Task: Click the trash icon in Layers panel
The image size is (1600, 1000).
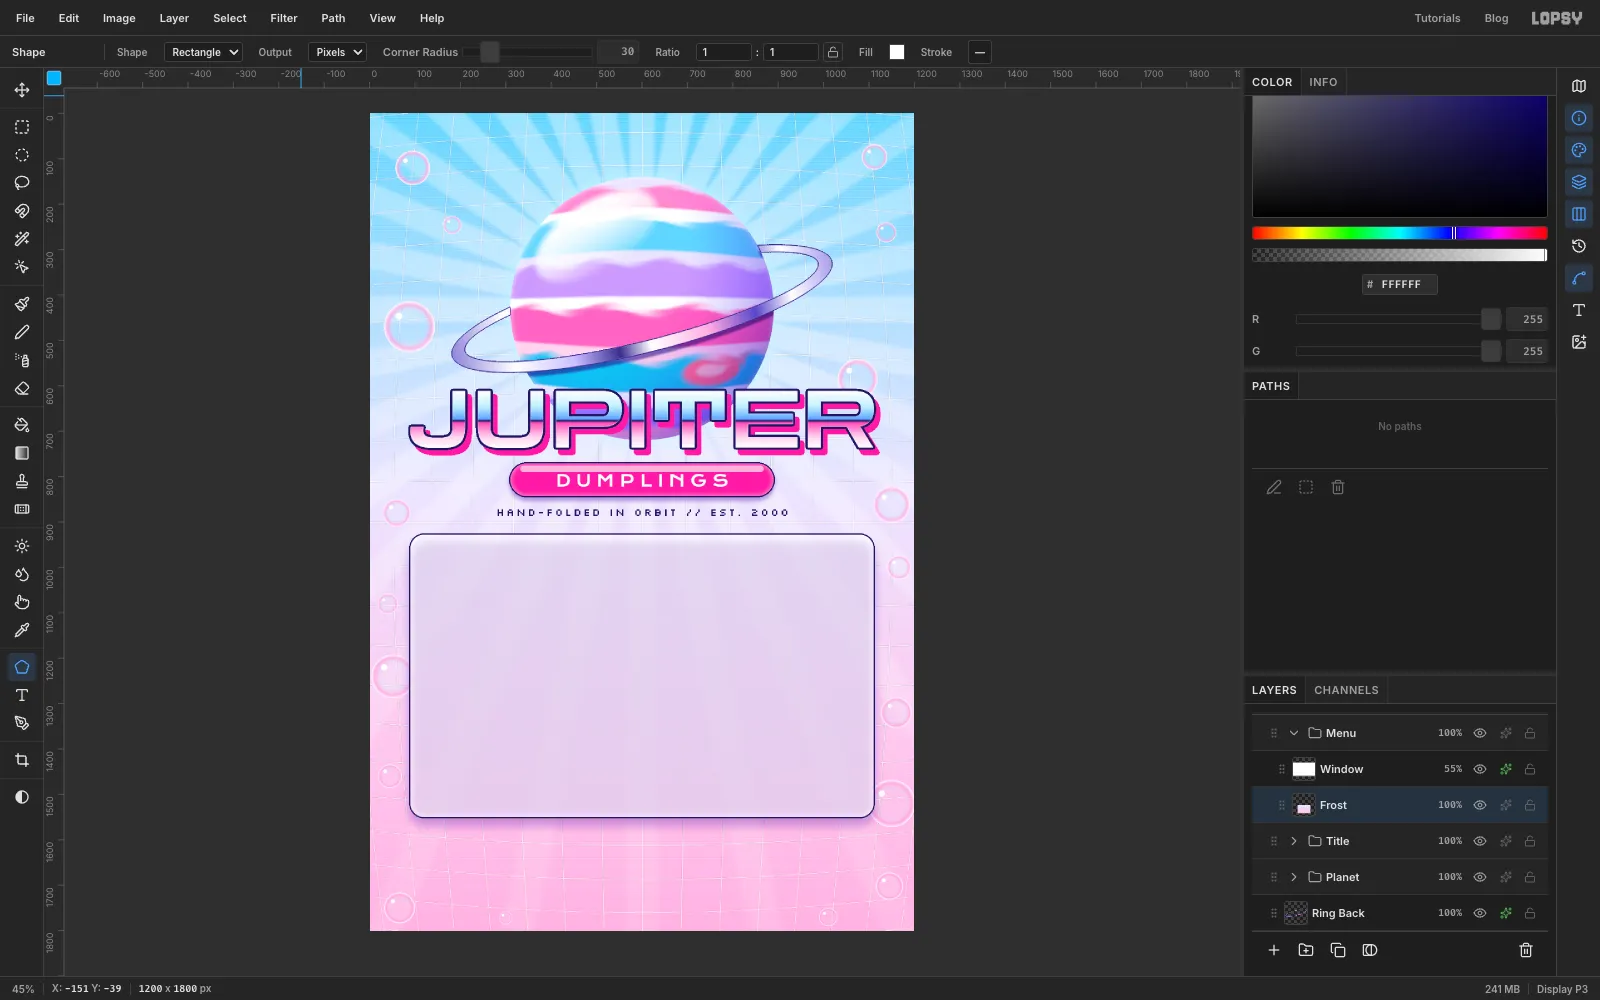Action: [x=1526, y=950]
